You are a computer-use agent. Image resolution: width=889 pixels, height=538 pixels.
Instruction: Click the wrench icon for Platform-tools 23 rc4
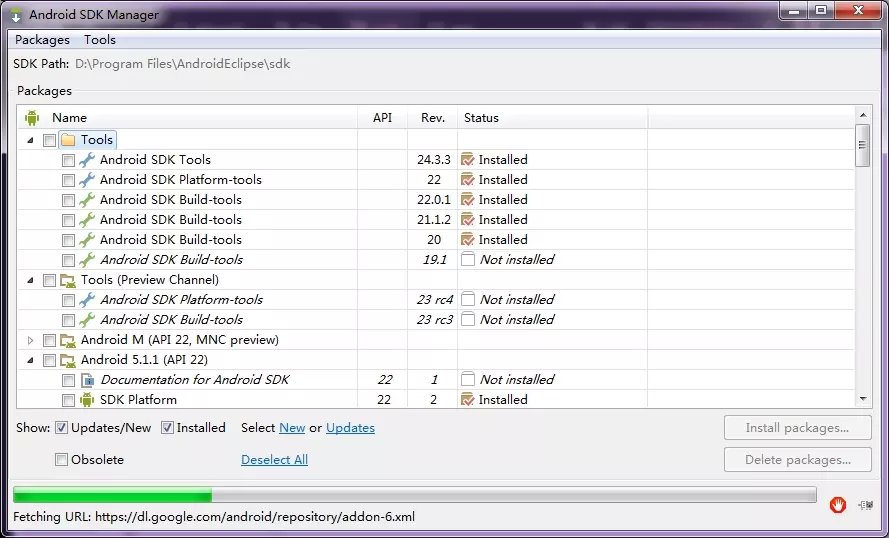(x=87, y=299)
